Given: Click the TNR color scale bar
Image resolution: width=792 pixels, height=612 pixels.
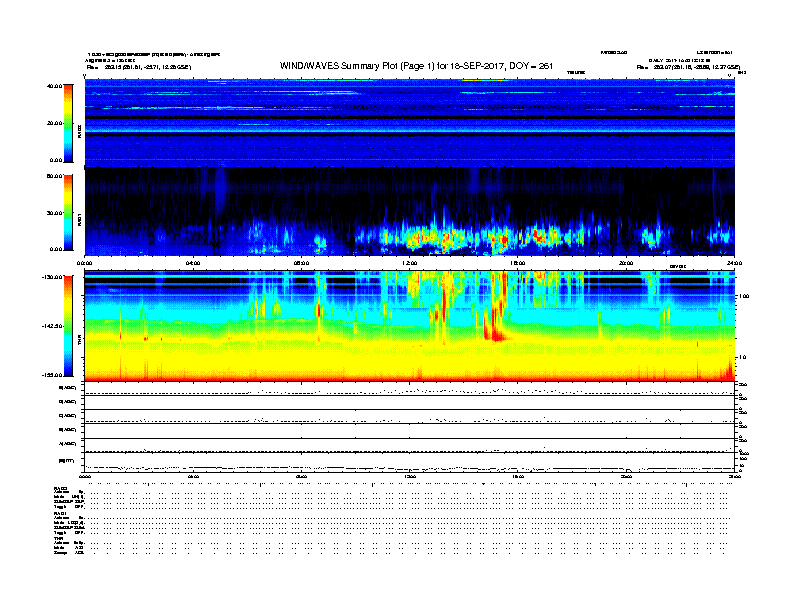Looking at the screenshot, I should tap(68, 326).
